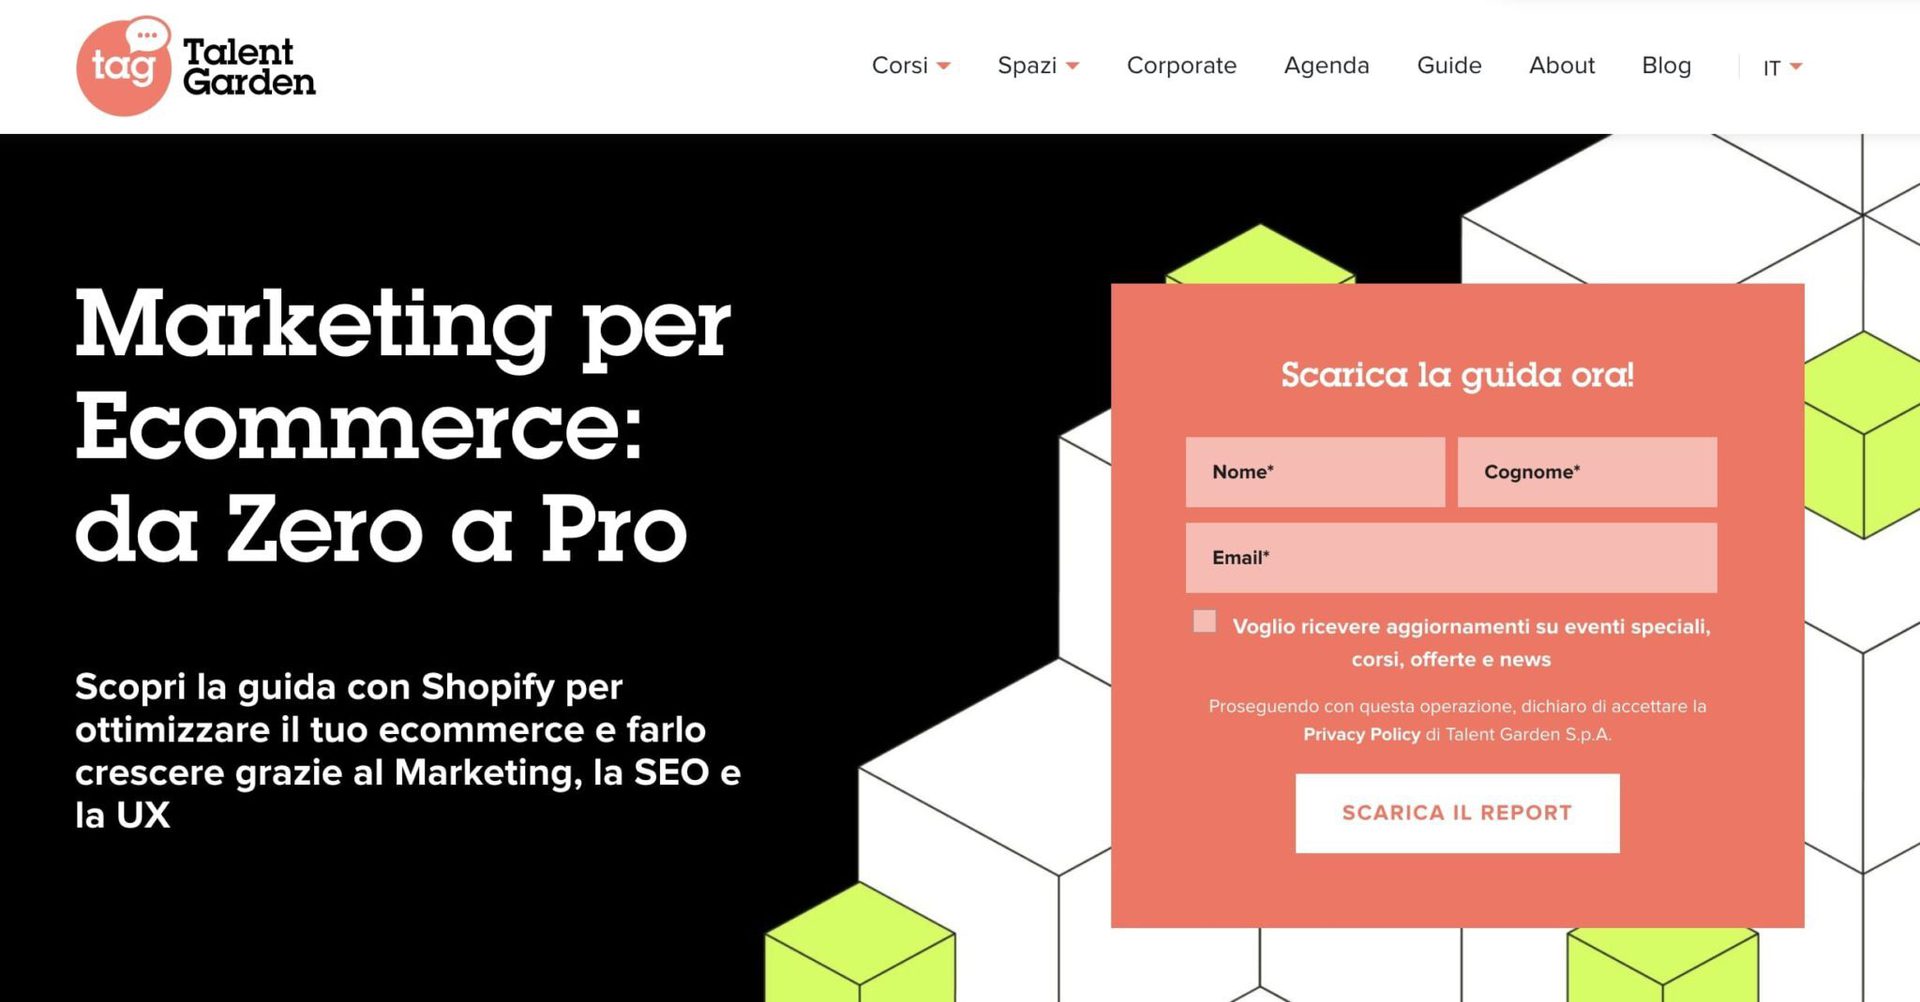Open the Privacy Policy link
Viewport: 1920px width, 1002px height.
pos(1361,734)
